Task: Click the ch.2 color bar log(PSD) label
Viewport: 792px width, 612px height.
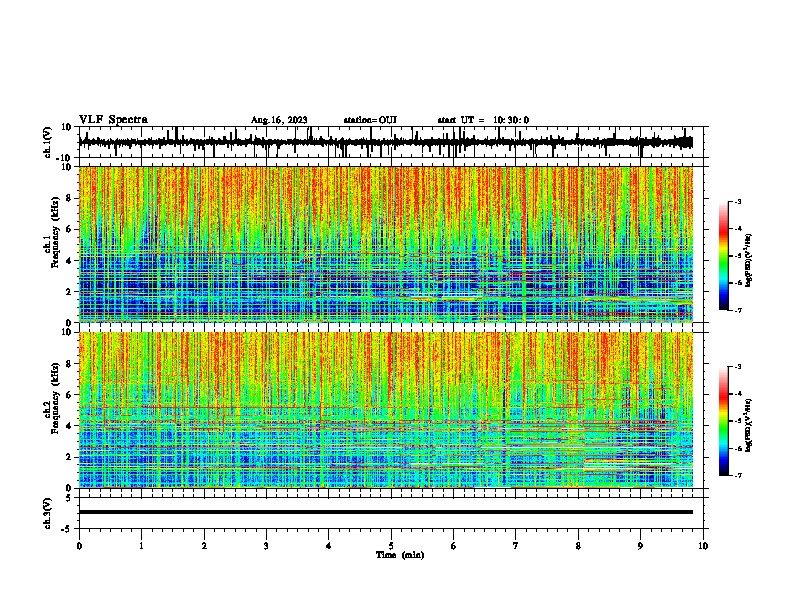Action: point(749,425)
